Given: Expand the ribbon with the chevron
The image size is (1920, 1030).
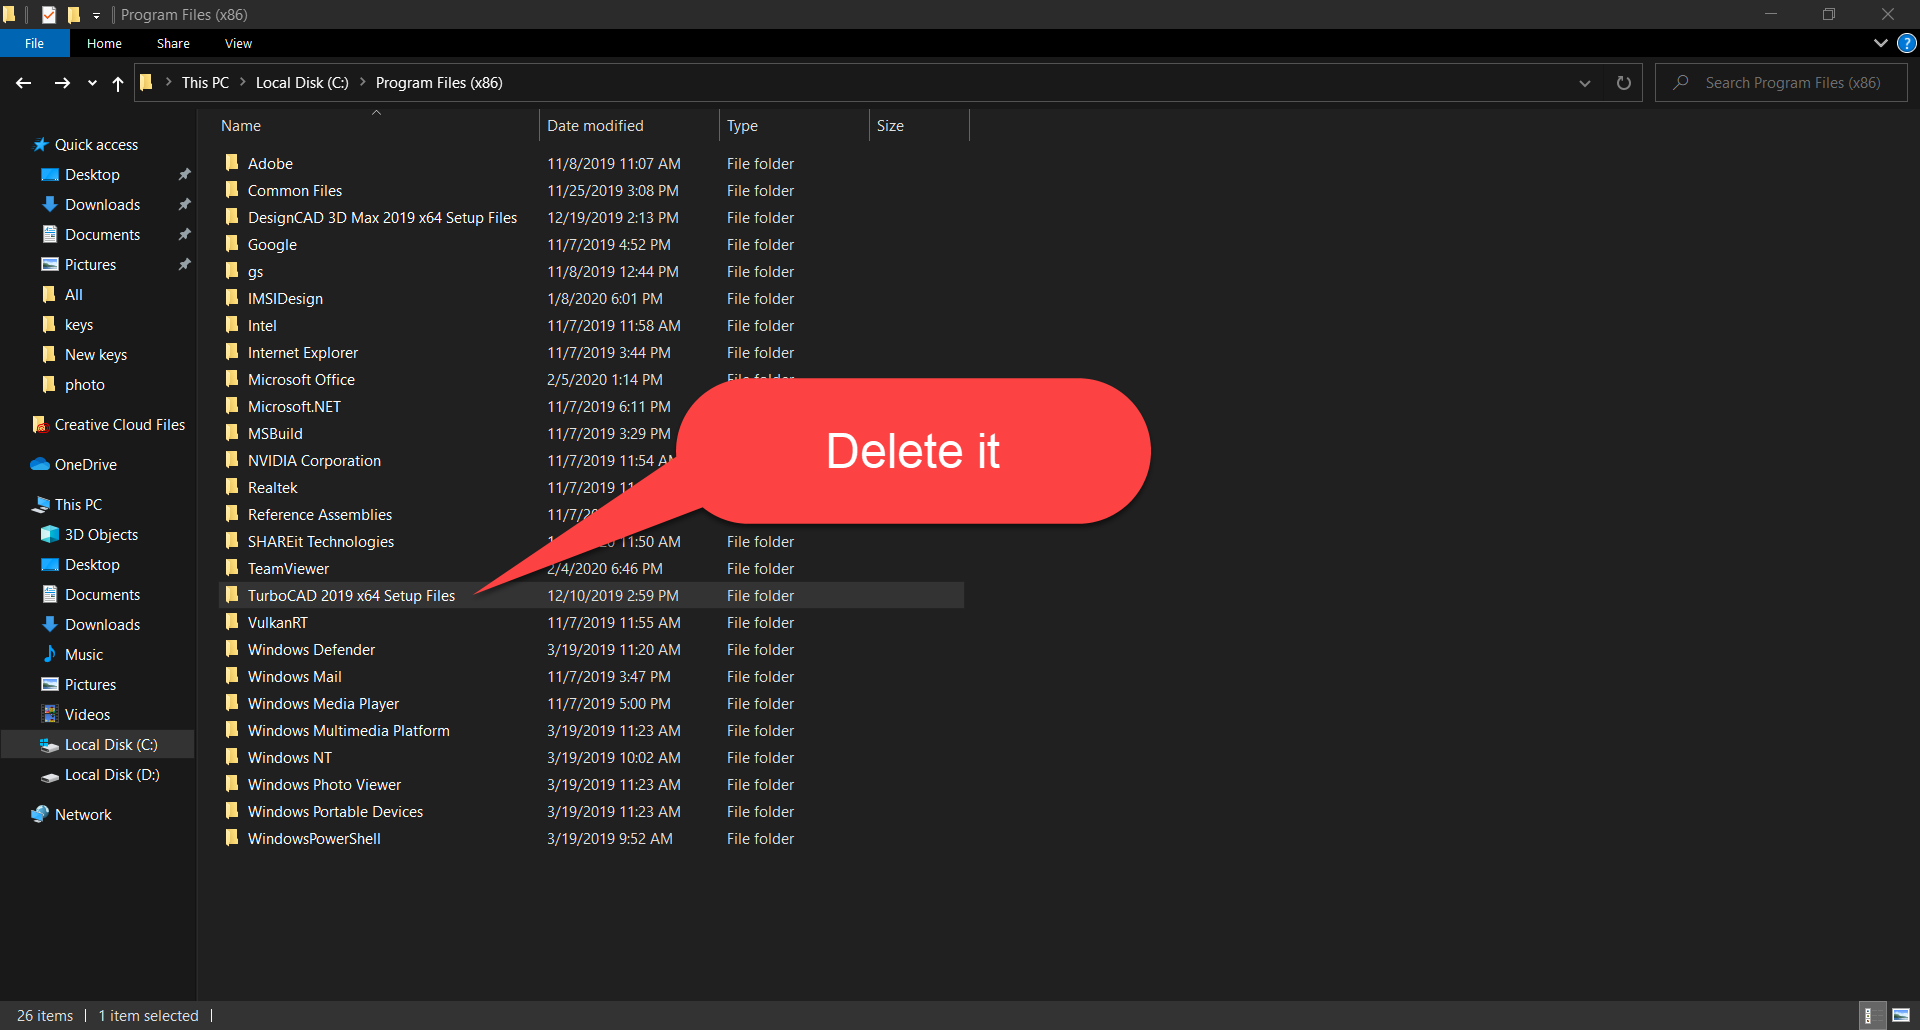Looking at the screenshot, I should 1880,43.
